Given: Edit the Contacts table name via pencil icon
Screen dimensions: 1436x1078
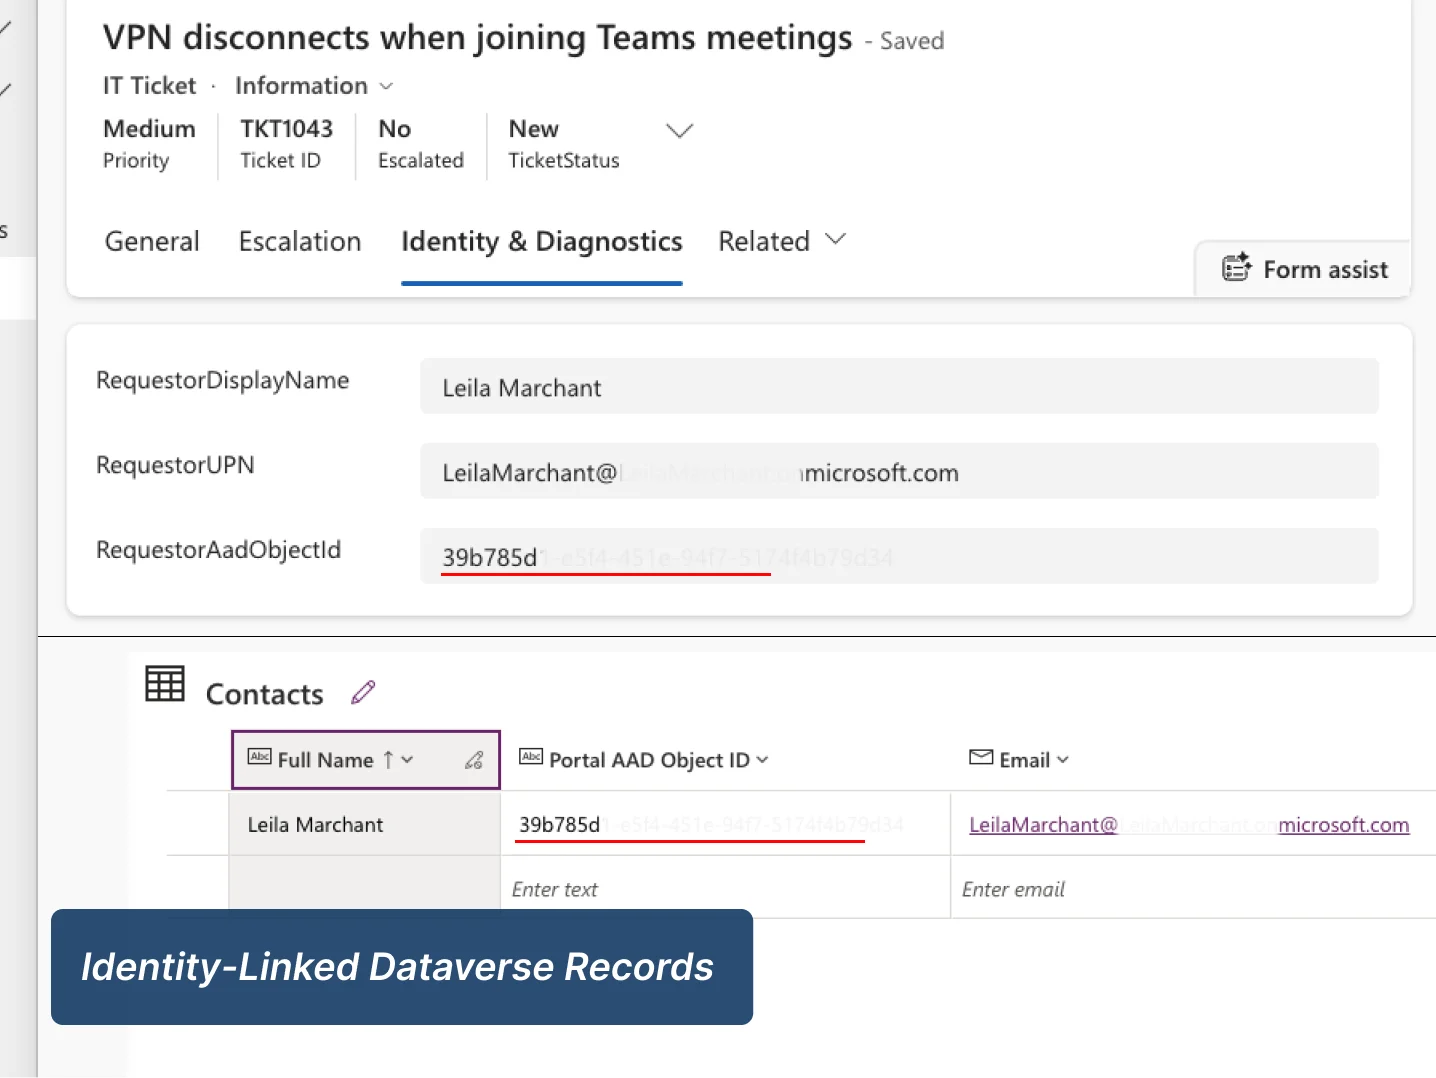Looking at the screenshot, I should tap(363, 692).
